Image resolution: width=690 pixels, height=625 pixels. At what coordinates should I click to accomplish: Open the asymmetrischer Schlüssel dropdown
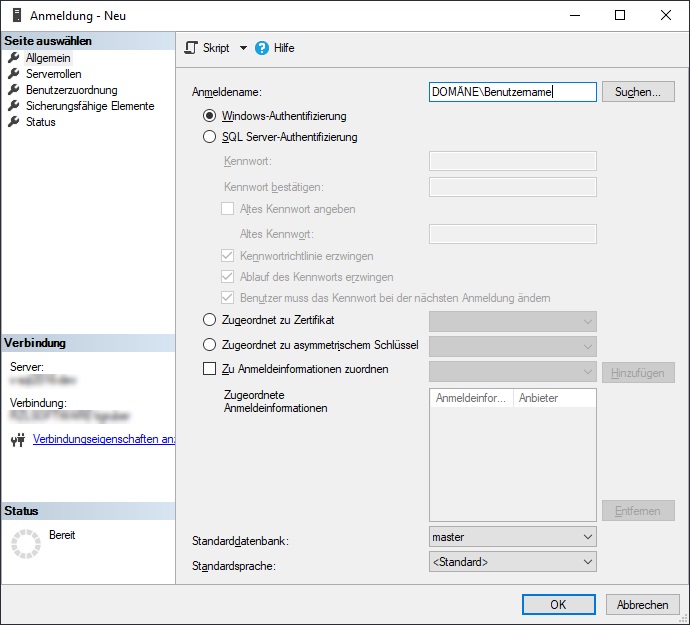point(513,346)
